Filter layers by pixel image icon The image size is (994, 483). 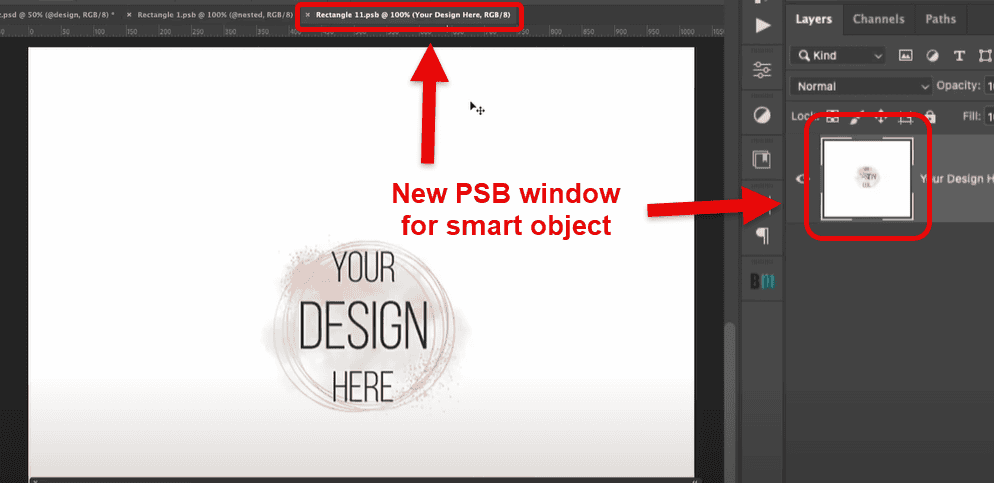pyautogui.click(x=905, y=56)
